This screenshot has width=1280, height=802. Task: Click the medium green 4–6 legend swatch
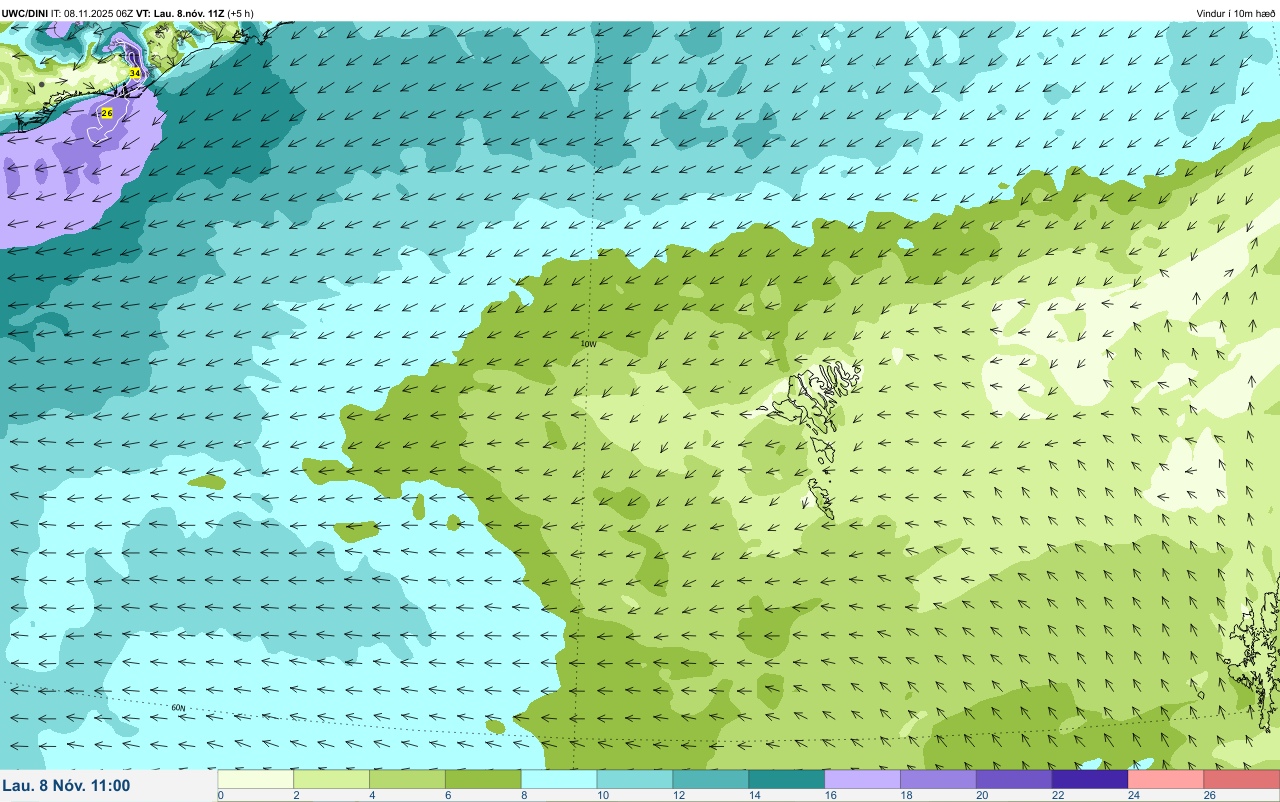click(x=407, y=779)
